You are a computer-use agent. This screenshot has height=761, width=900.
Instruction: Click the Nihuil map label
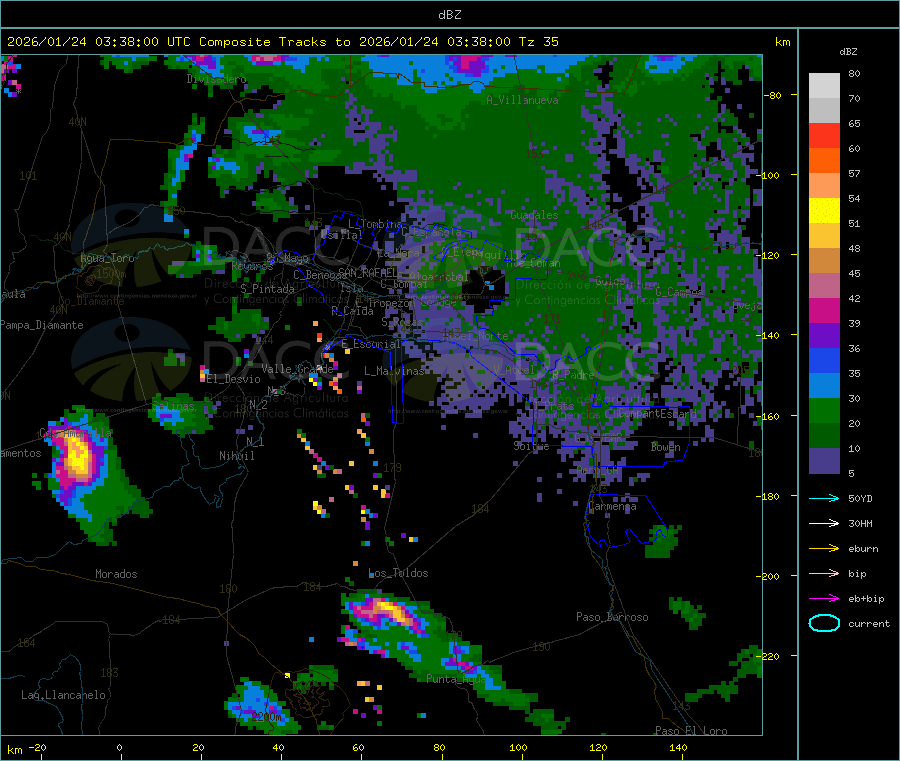[237, 456]
